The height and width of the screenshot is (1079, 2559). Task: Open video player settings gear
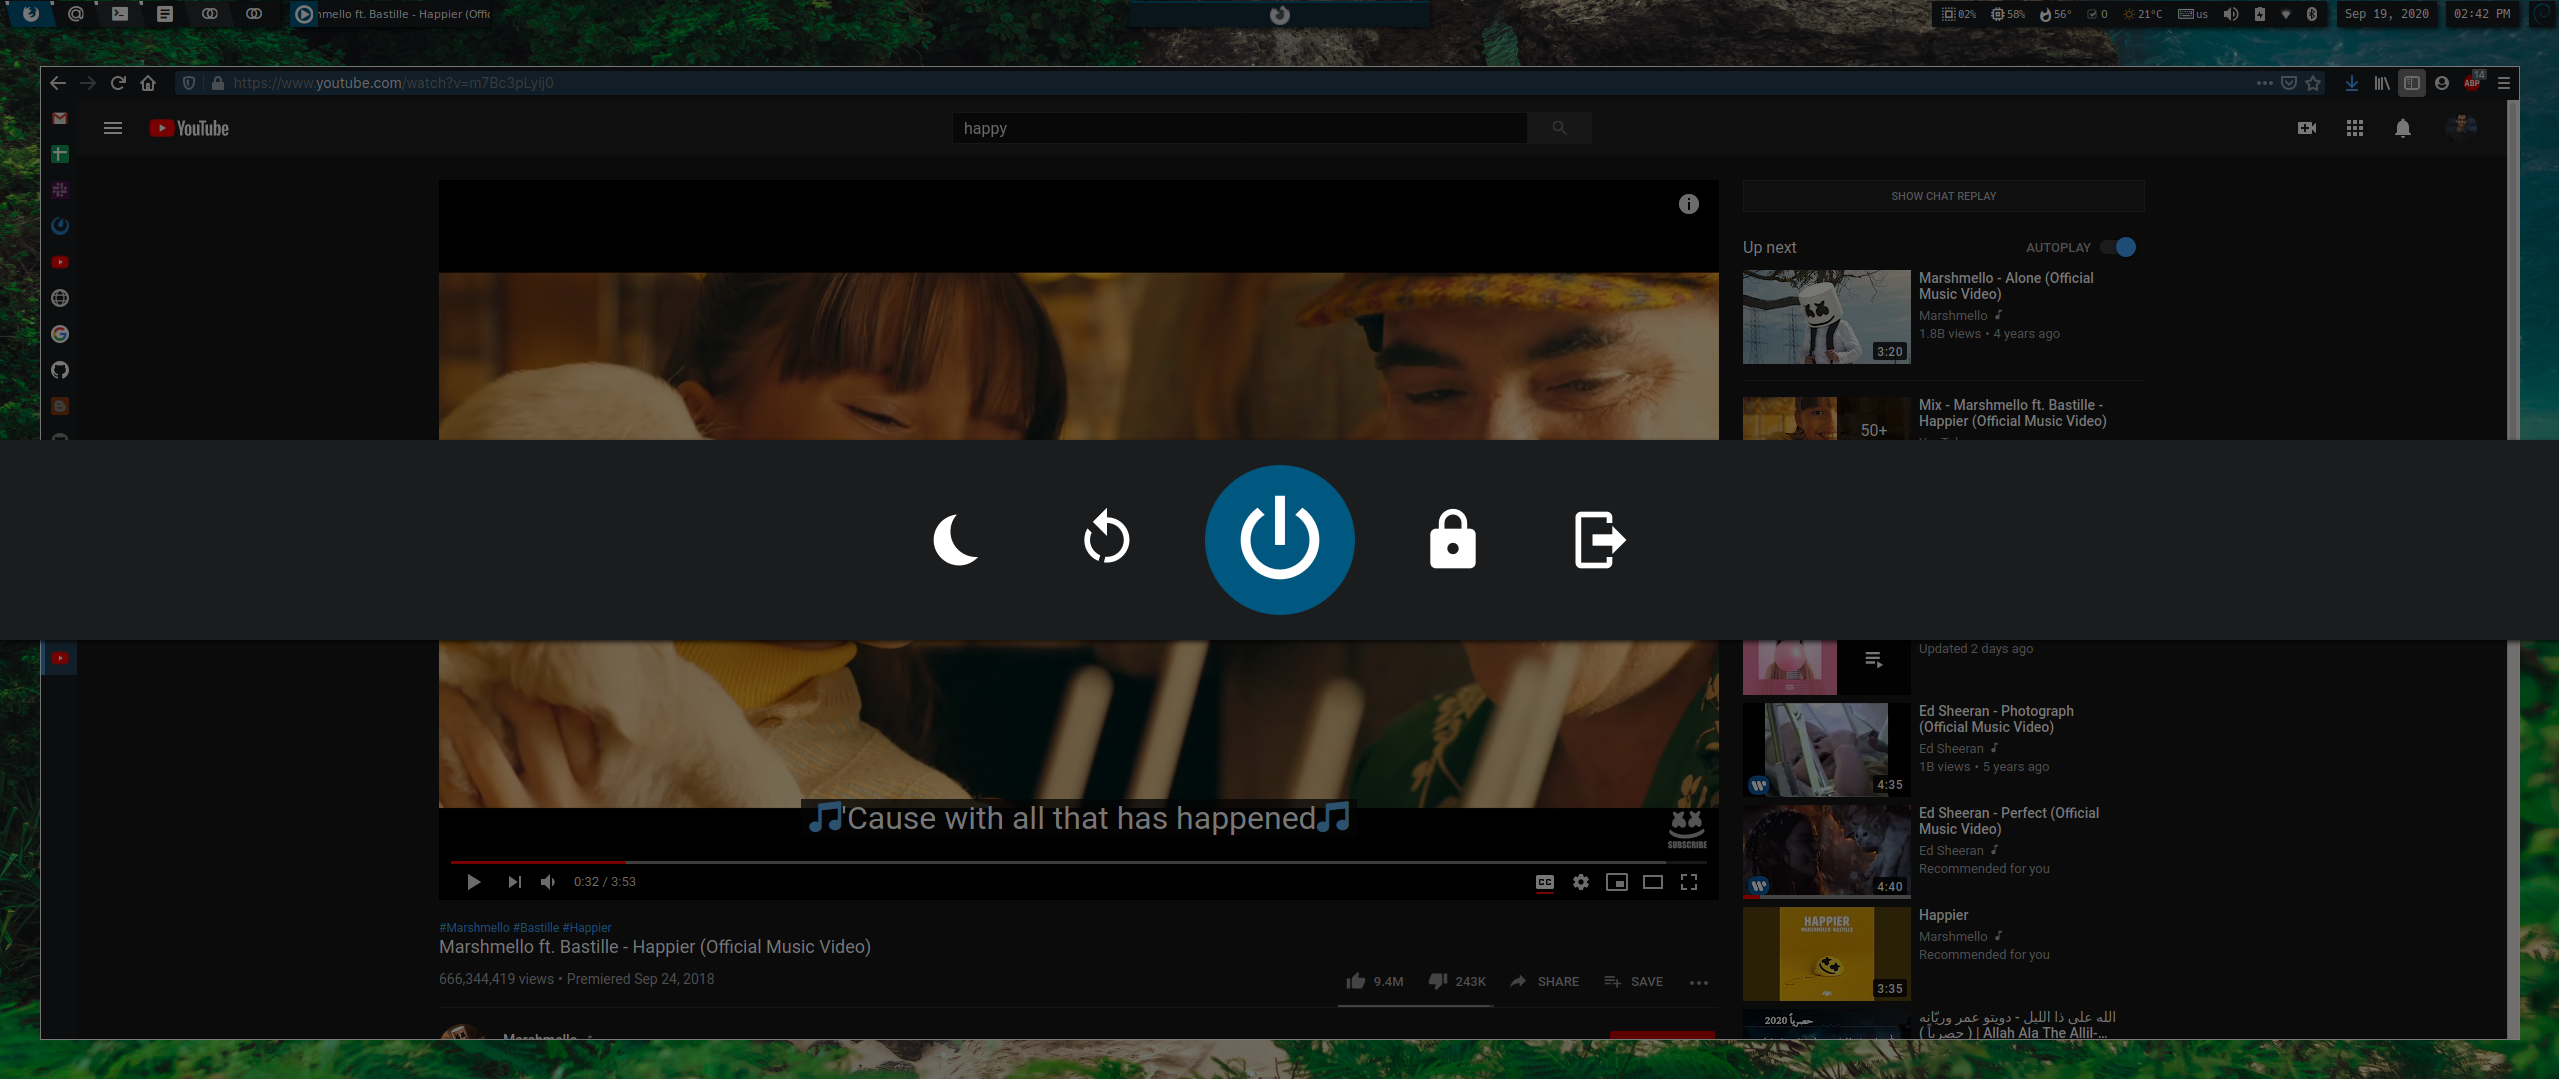point(1581,882)
